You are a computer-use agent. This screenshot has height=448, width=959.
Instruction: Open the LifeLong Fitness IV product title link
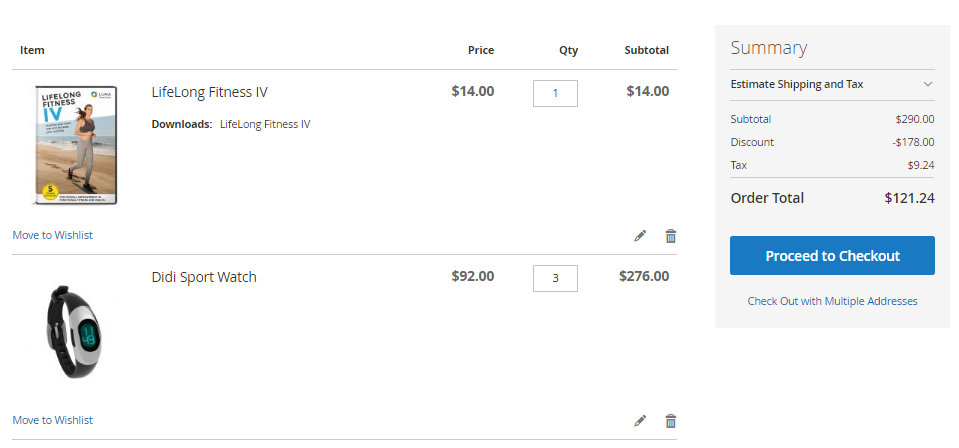[209, 92]
